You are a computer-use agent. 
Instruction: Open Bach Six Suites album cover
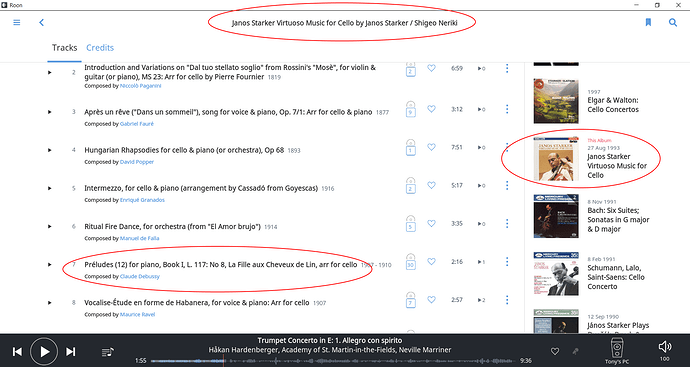click(556, 216)
